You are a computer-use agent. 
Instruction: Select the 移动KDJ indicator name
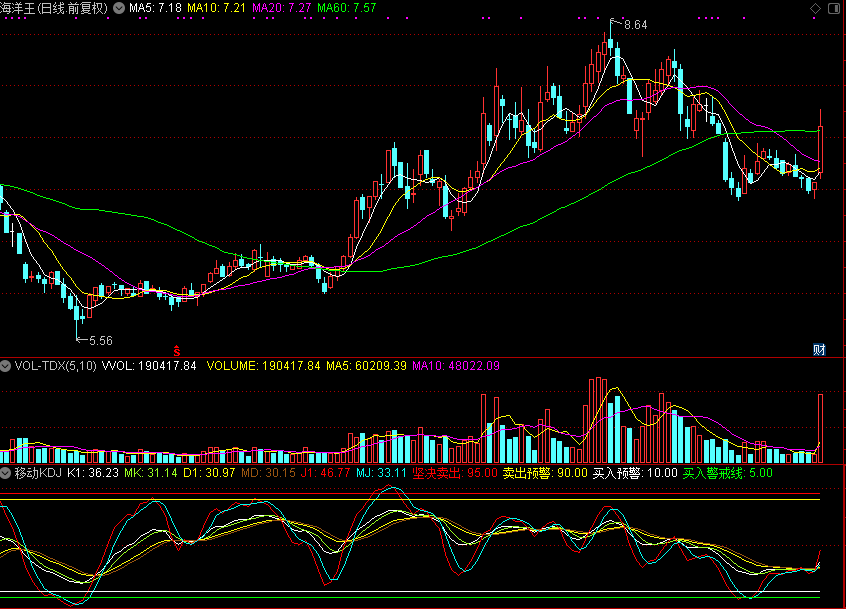[37, 472]
